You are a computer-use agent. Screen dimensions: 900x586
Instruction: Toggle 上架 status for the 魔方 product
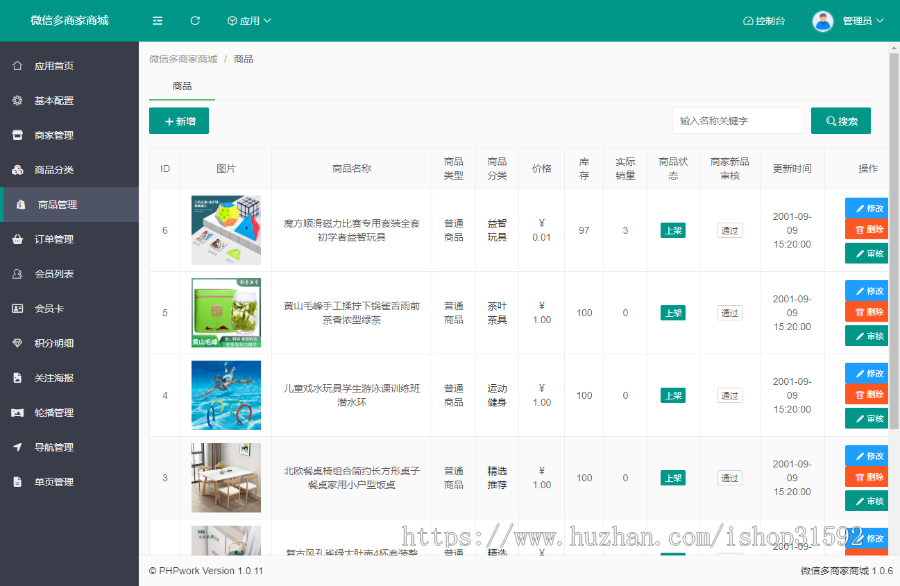point(673,230)
